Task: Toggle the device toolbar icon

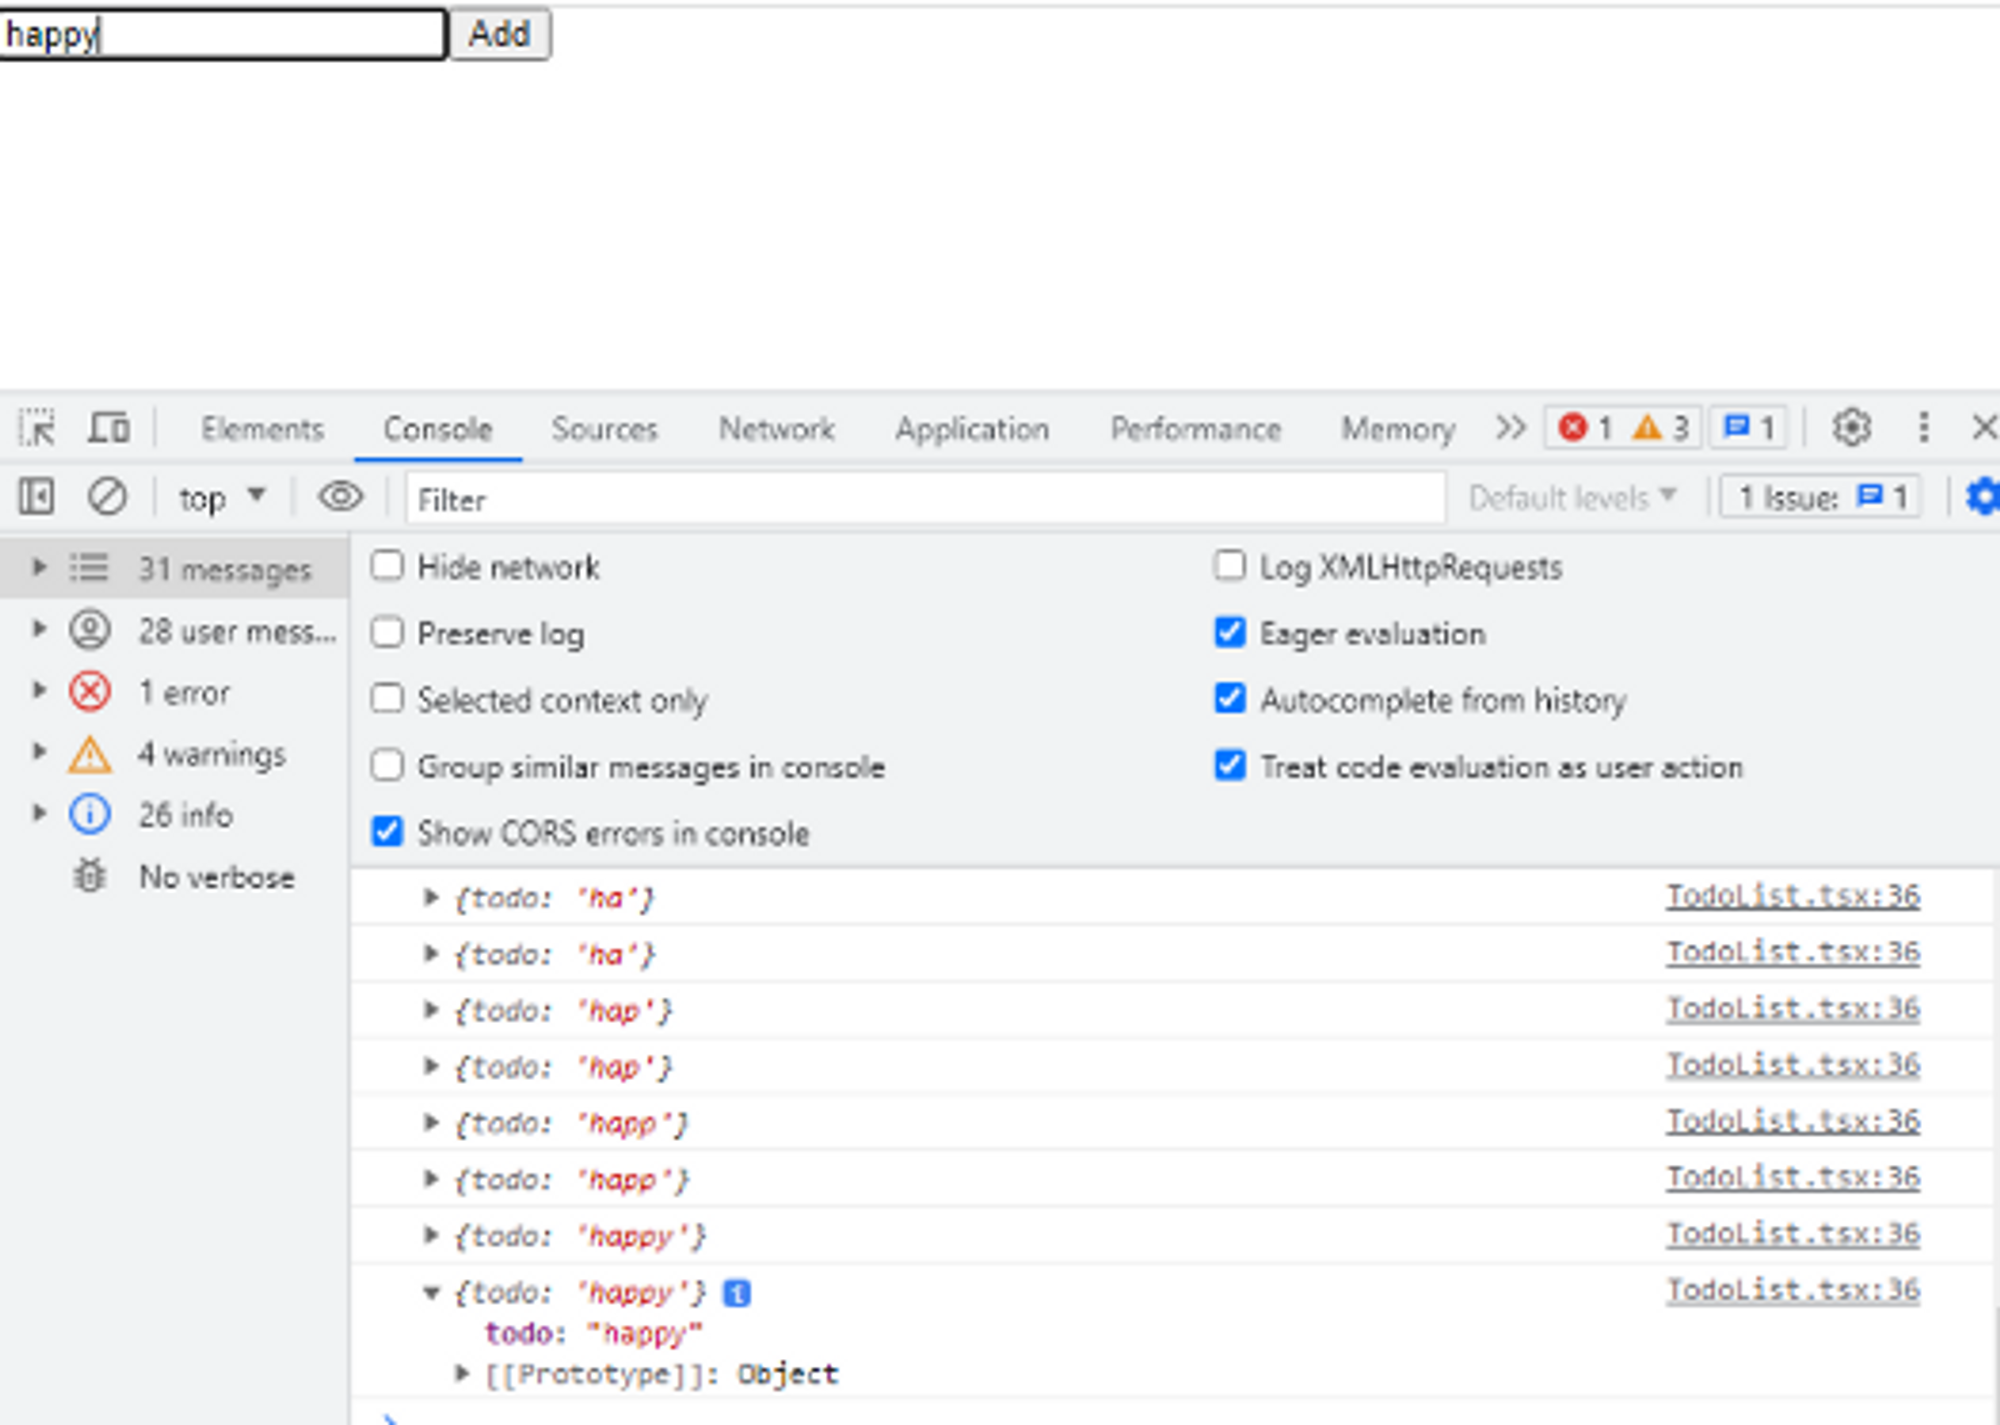Action: 108,428
